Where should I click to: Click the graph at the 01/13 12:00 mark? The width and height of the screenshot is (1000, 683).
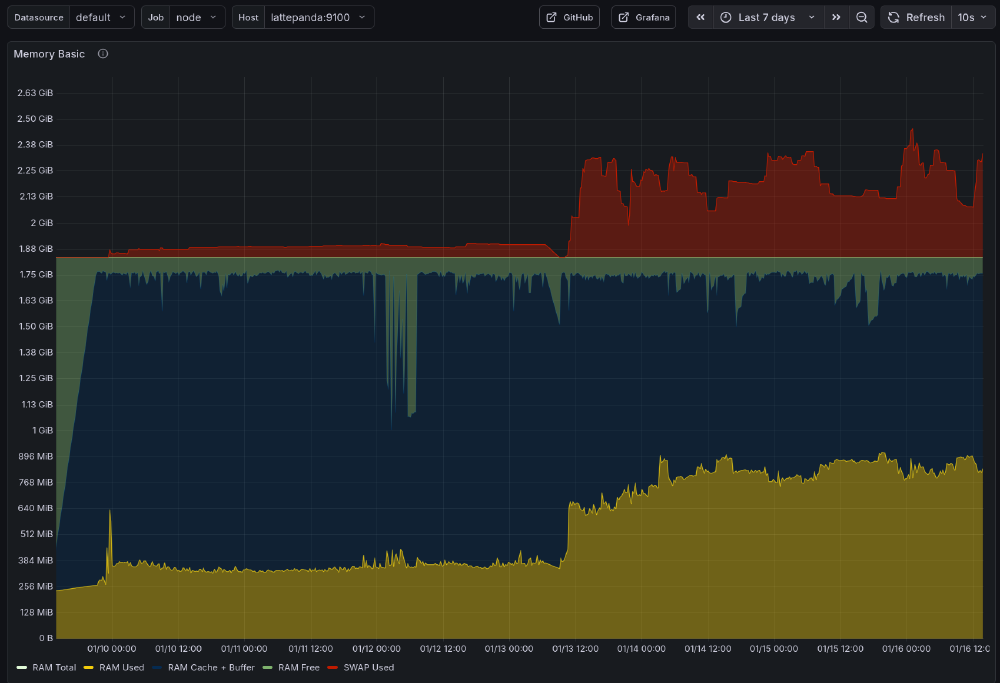(x=575, y=400)
